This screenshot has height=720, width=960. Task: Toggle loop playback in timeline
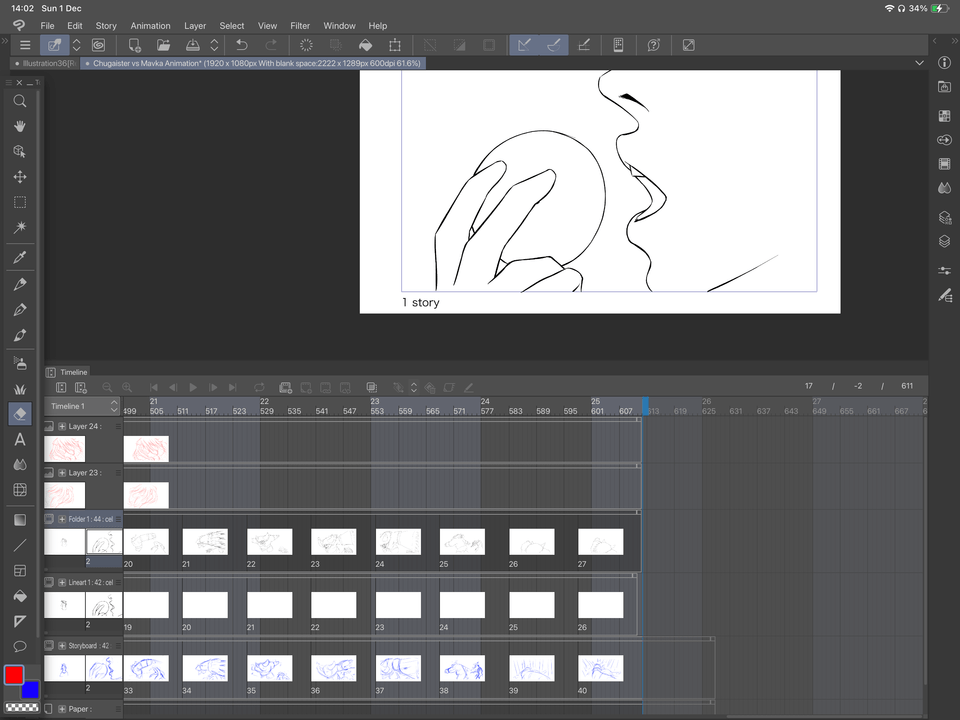[259, 387]
